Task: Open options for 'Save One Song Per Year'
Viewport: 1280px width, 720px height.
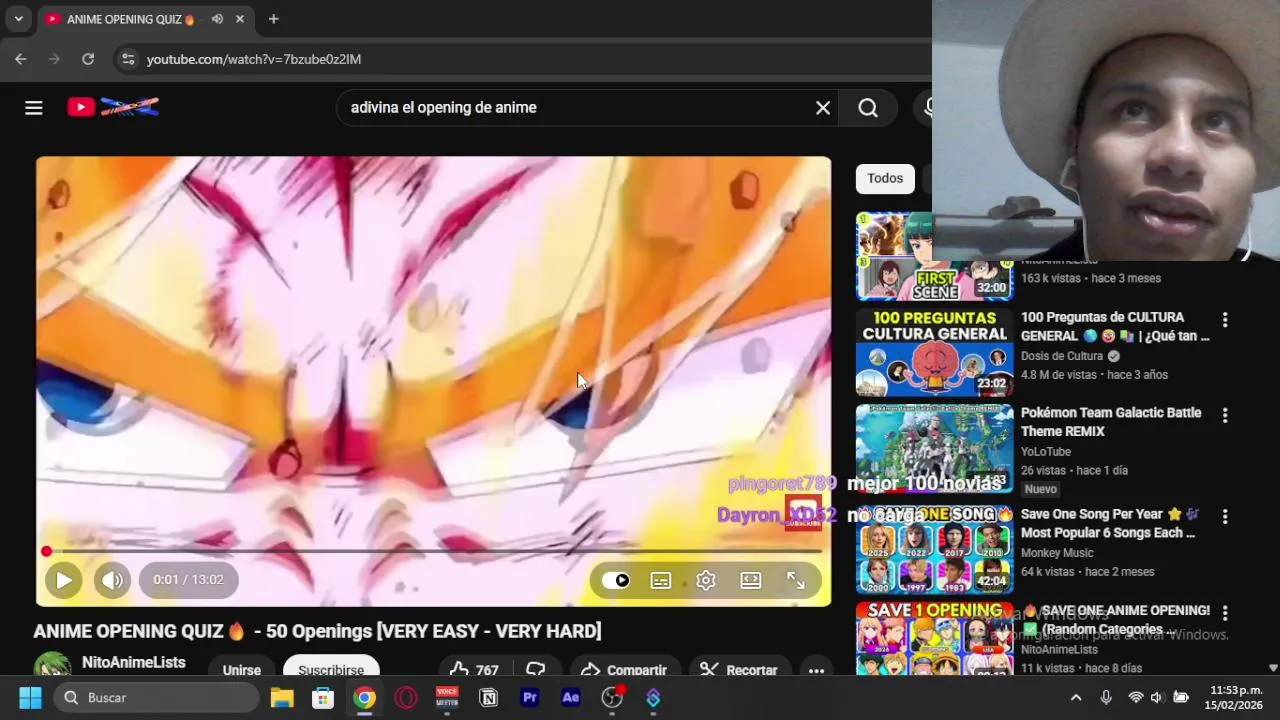Action: (1225, 516)
